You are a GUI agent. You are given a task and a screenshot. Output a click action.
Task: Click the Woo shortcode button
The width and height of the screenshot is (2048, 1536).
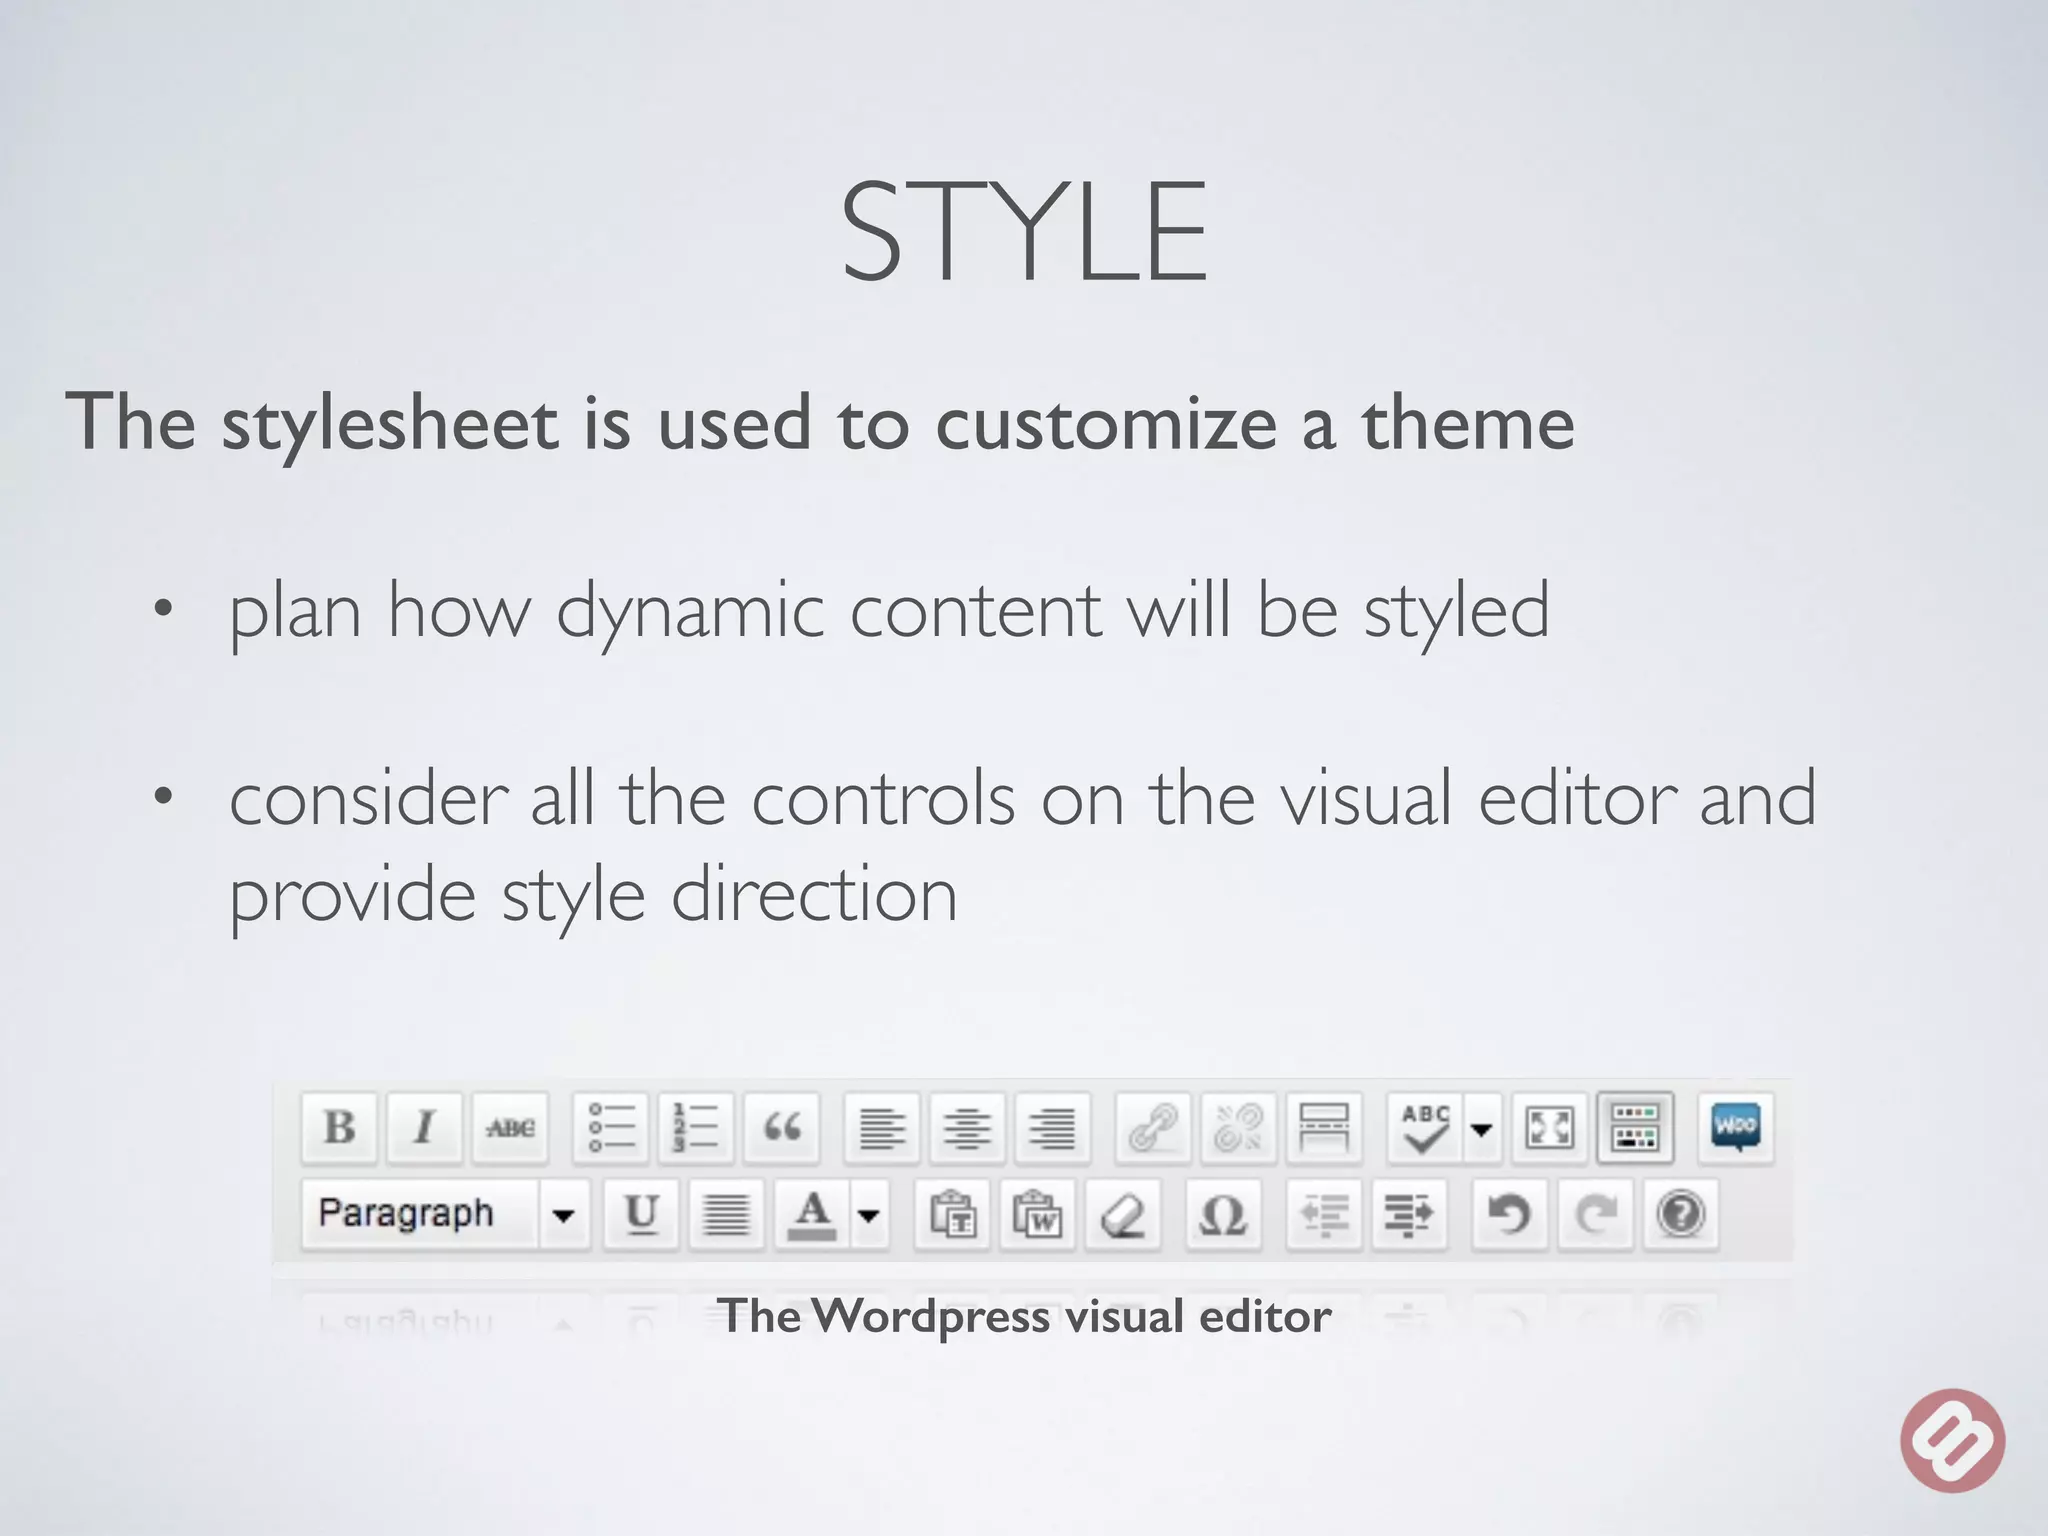pyautogui.click(x=1736, y=1128)
